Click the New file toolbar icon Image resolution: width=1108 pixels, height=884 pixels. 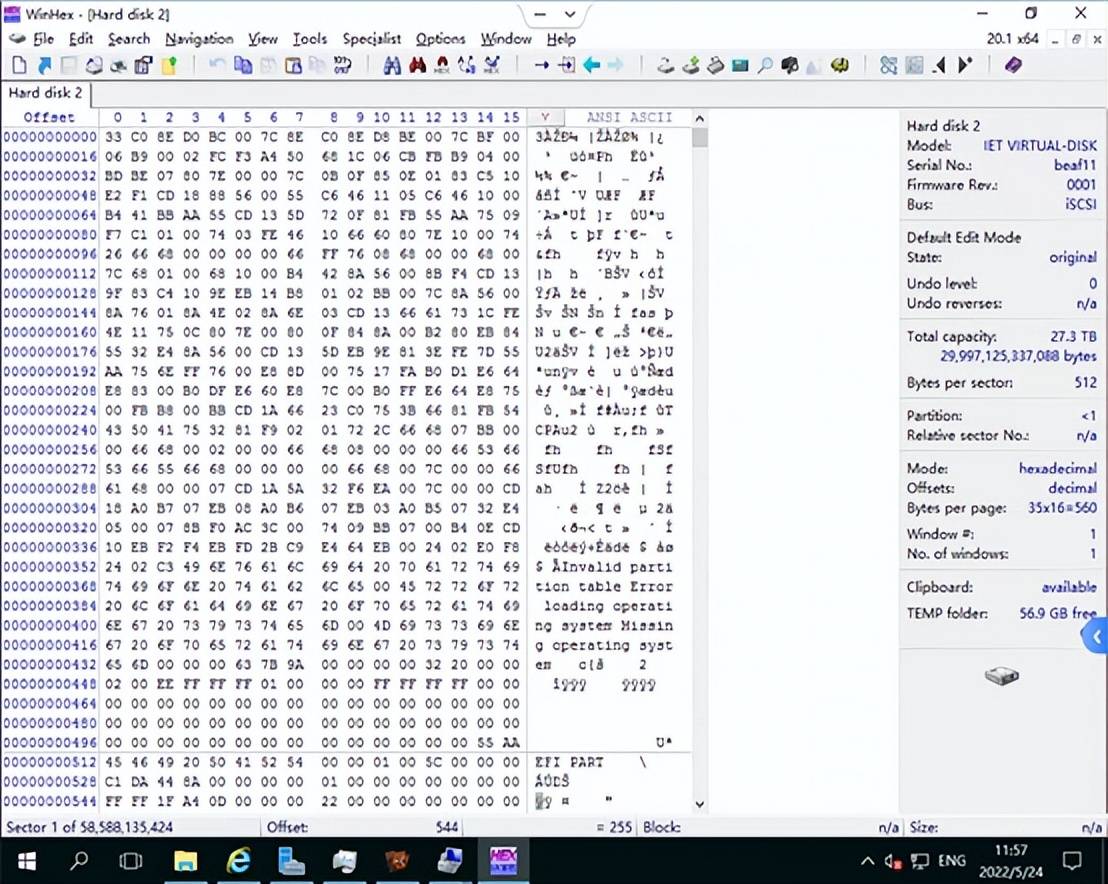coord(19,66)
